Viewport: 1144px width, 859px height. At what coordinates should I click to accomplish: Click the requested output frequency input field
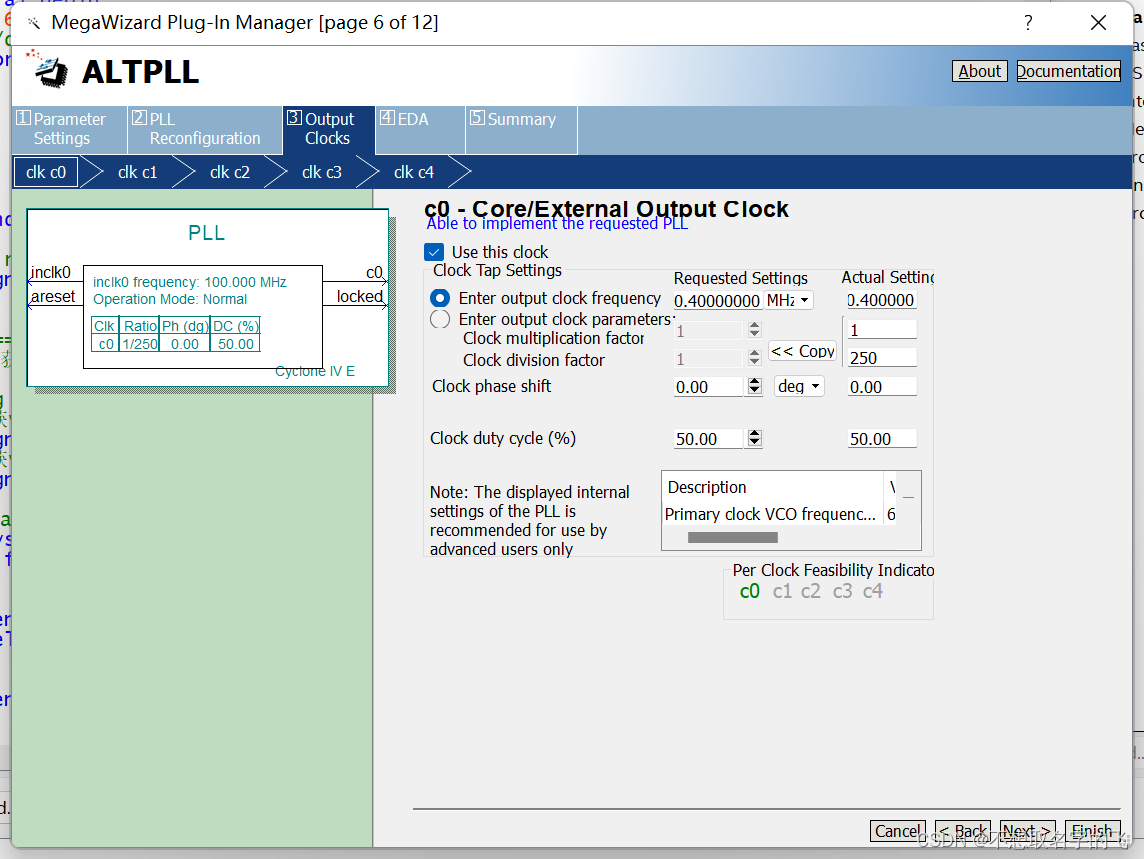(x=717, y=301)
